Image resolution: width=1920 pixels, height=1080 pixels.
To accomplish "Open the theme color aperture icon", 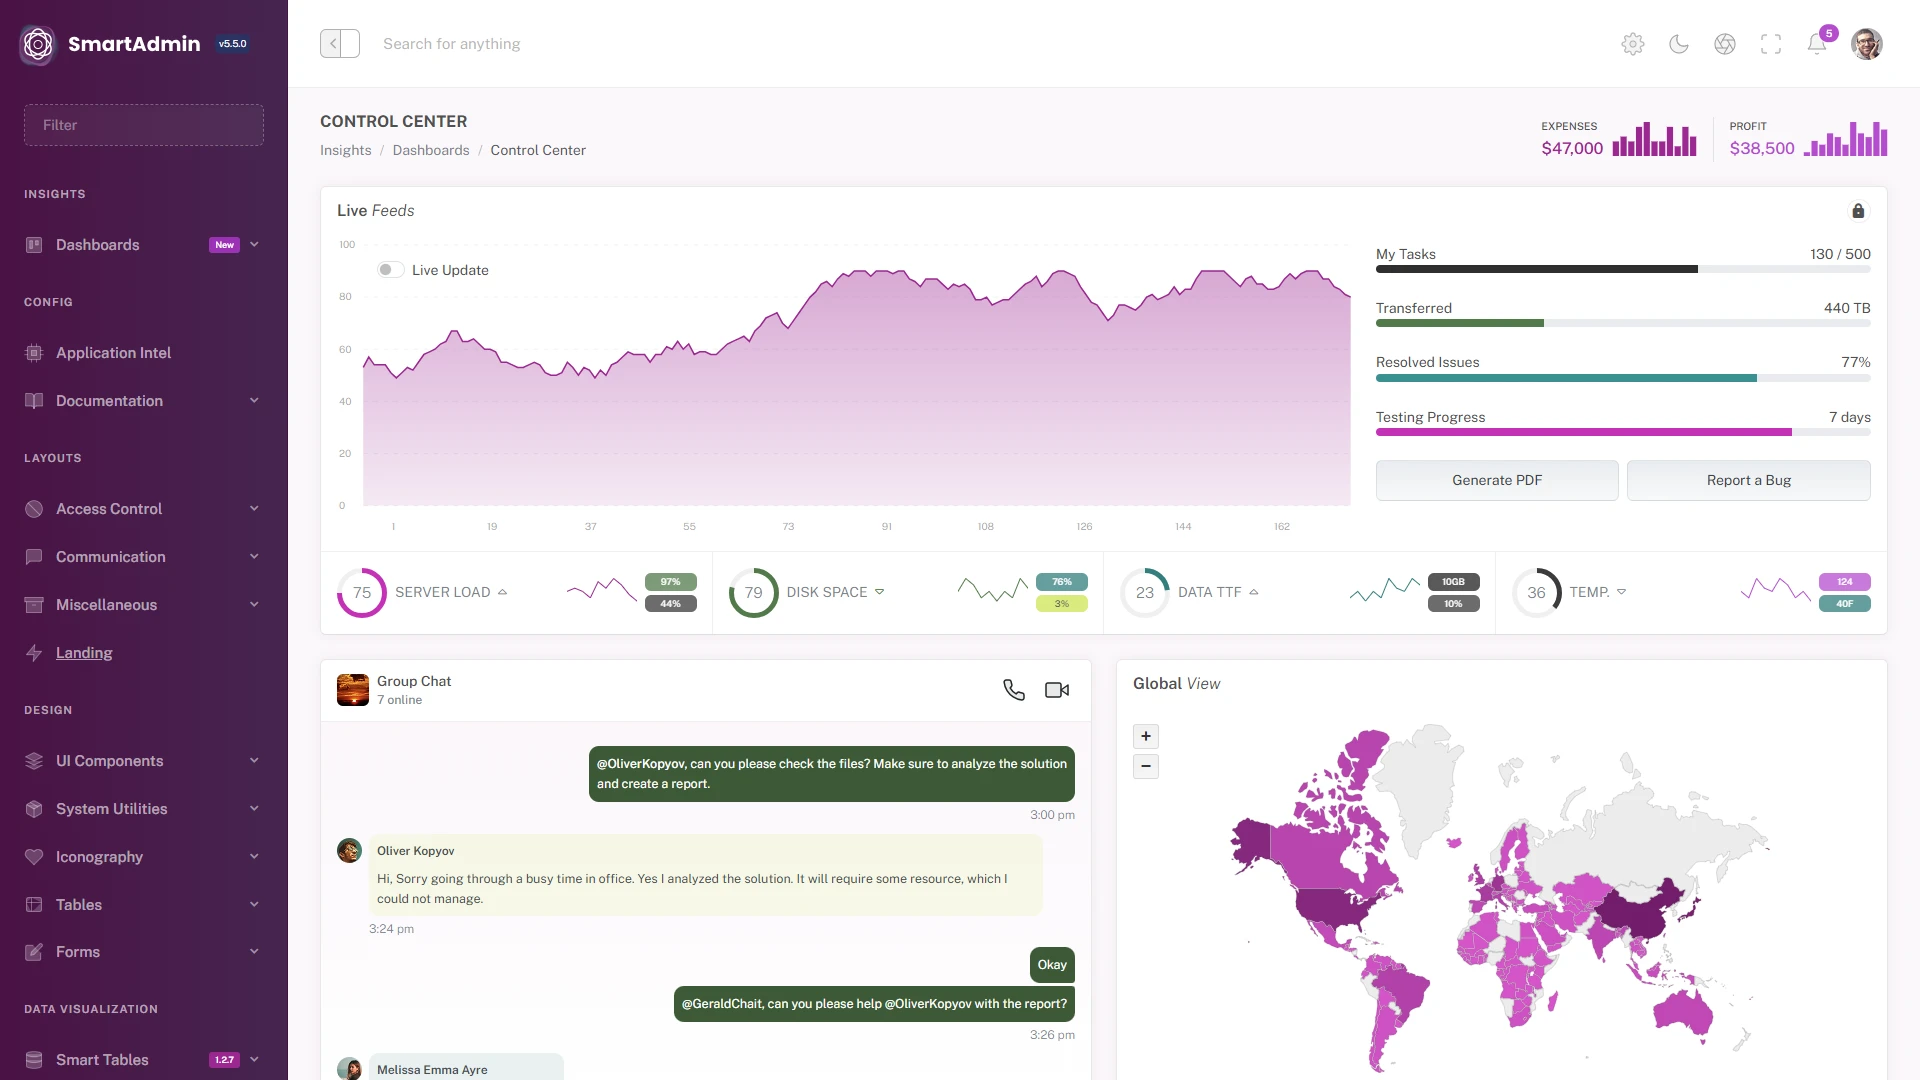I will pos(1725,44).
